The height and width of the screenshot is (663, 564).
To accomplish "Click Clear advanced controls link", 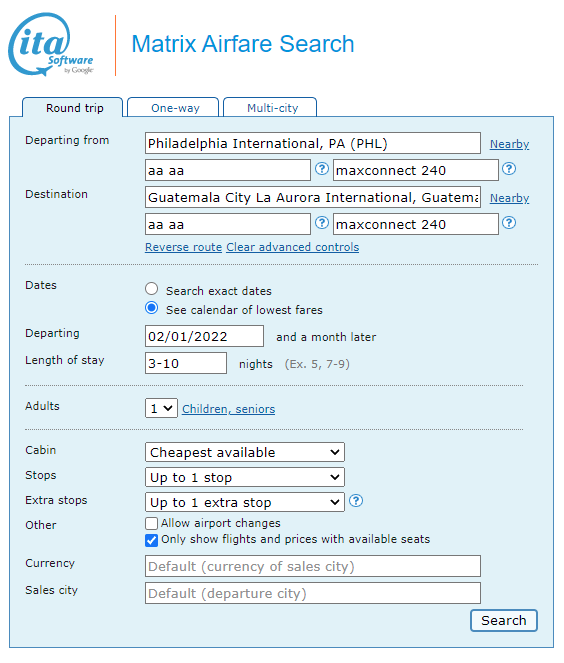I will coord(293,247).
